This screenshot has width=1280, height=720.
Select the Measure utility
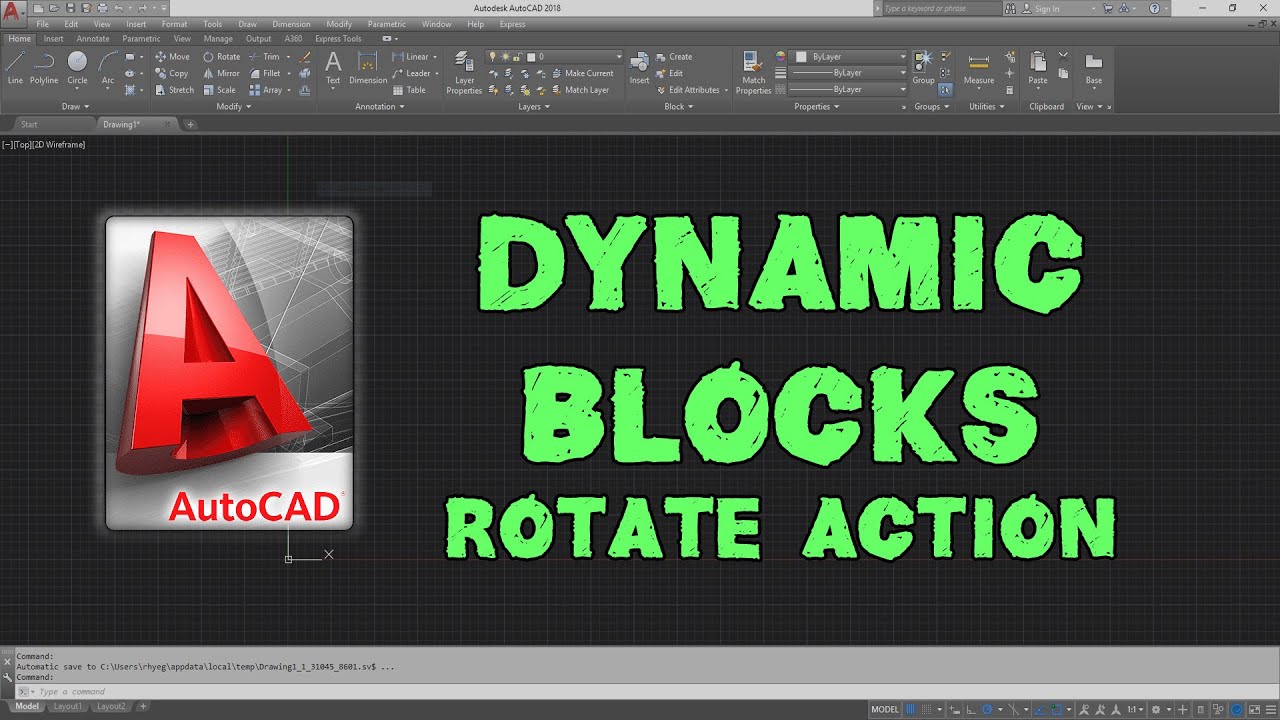point(979,70)
